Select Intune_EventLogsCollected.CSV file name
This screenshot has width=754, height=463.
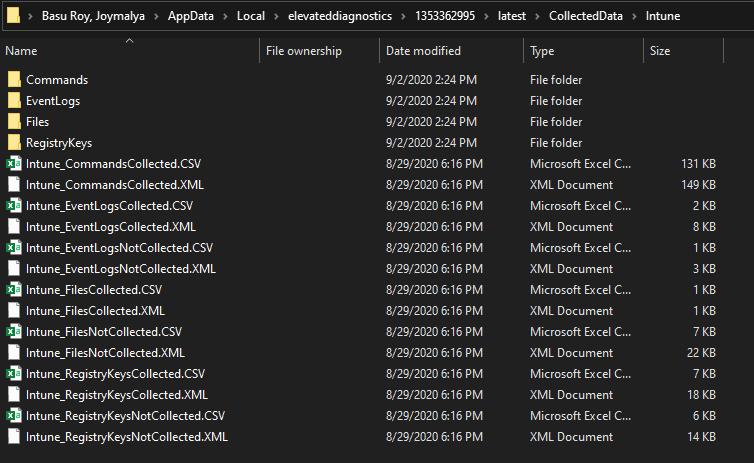(109, 206)
